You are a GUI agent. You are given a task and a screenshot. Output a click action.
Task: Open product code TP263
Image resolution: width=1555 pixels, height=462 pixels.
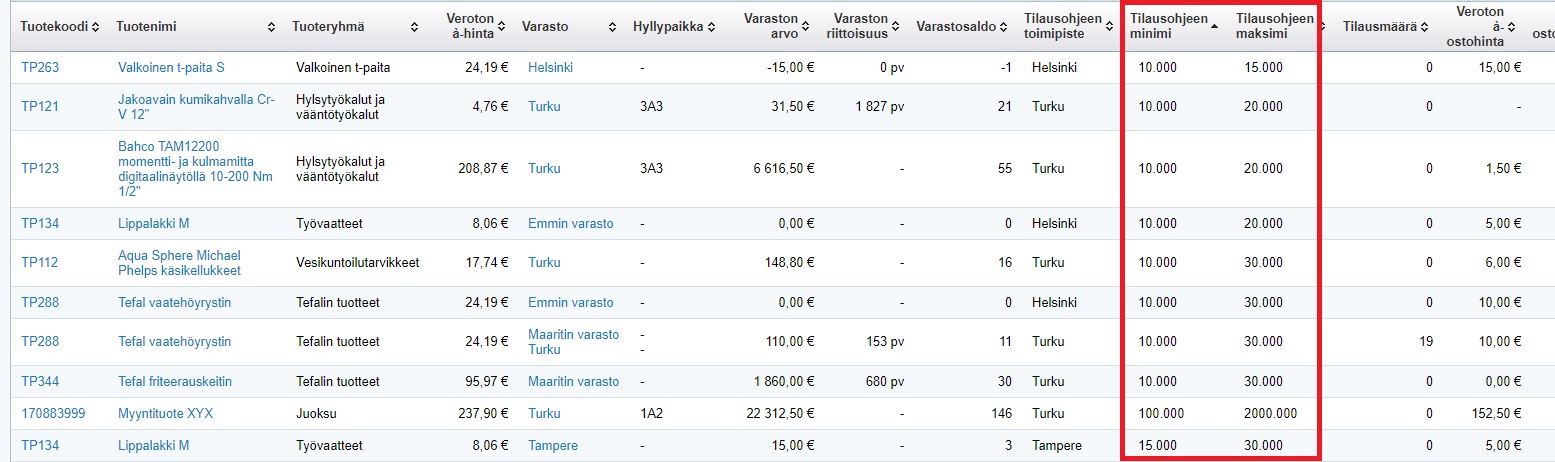click(40, 68)
